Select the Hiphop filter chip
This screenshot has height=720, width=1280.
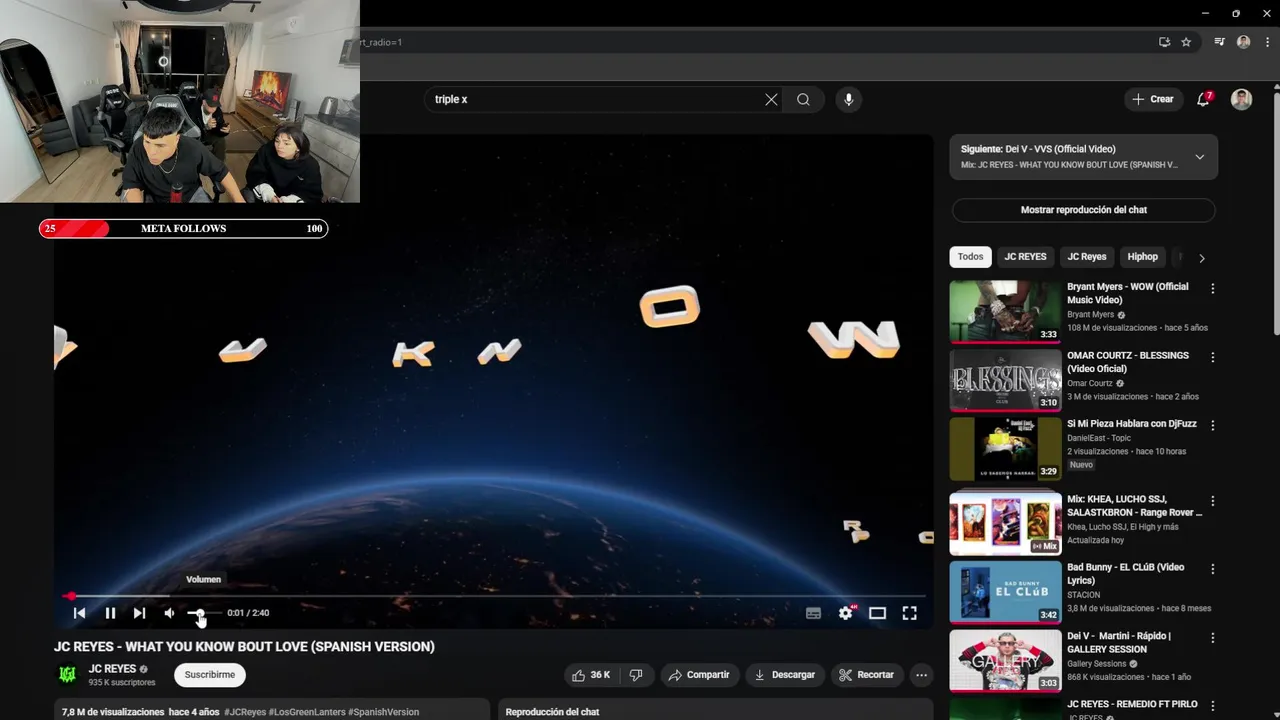[1142, 257]
